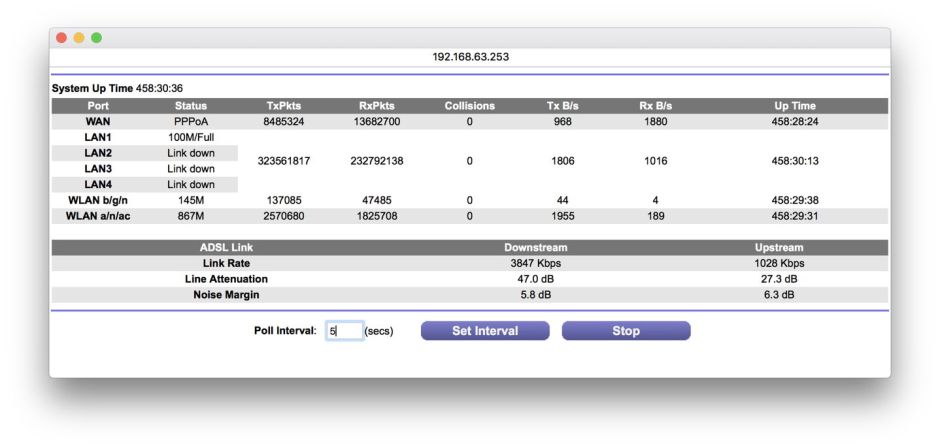Click the 192.168.63.253 address title
The image size is (940, 448).
click(470, 57)
